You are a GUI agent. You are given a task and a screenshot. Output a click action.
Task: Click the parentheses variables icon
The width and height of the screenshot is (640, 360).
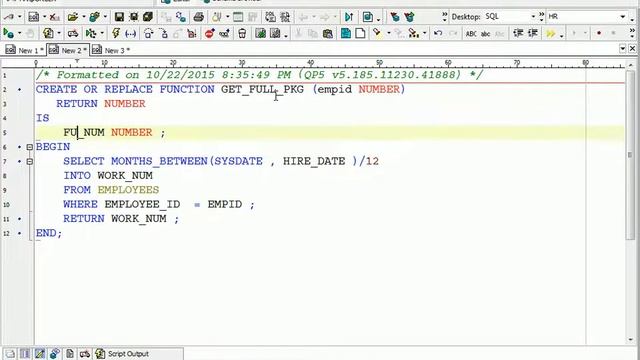pos(131,33)
